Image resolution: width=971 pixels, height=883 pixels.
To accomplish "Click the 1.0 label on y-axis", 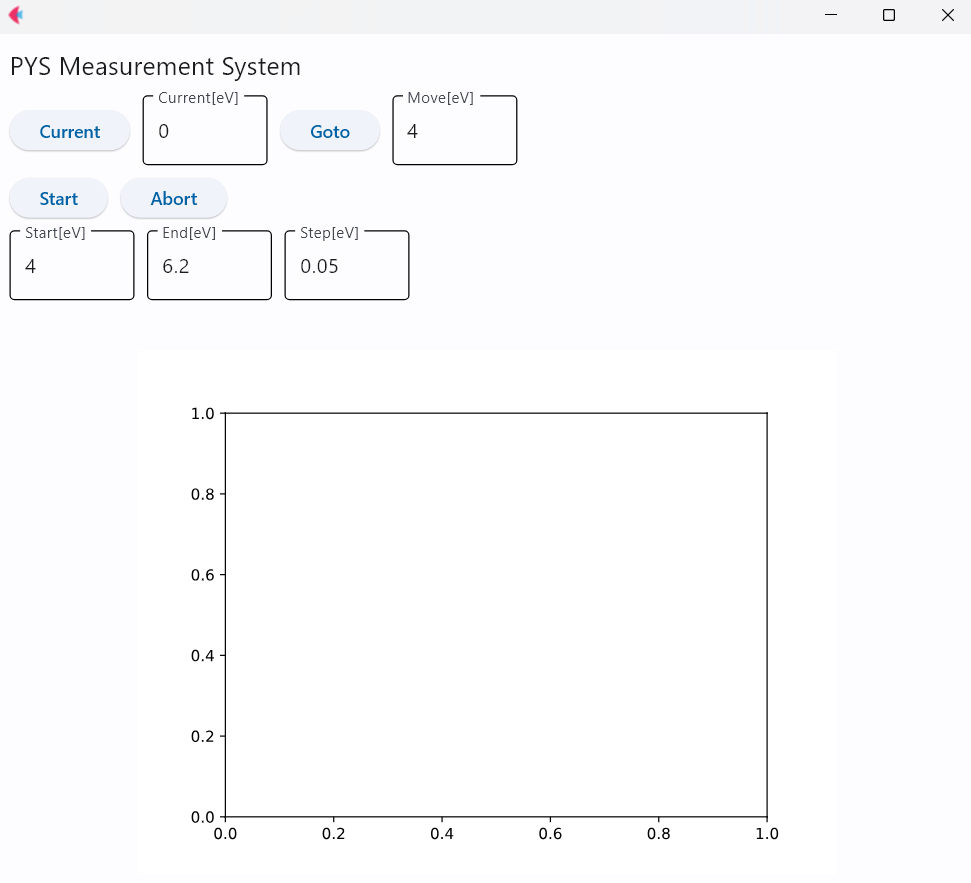I will coord(201,413).
